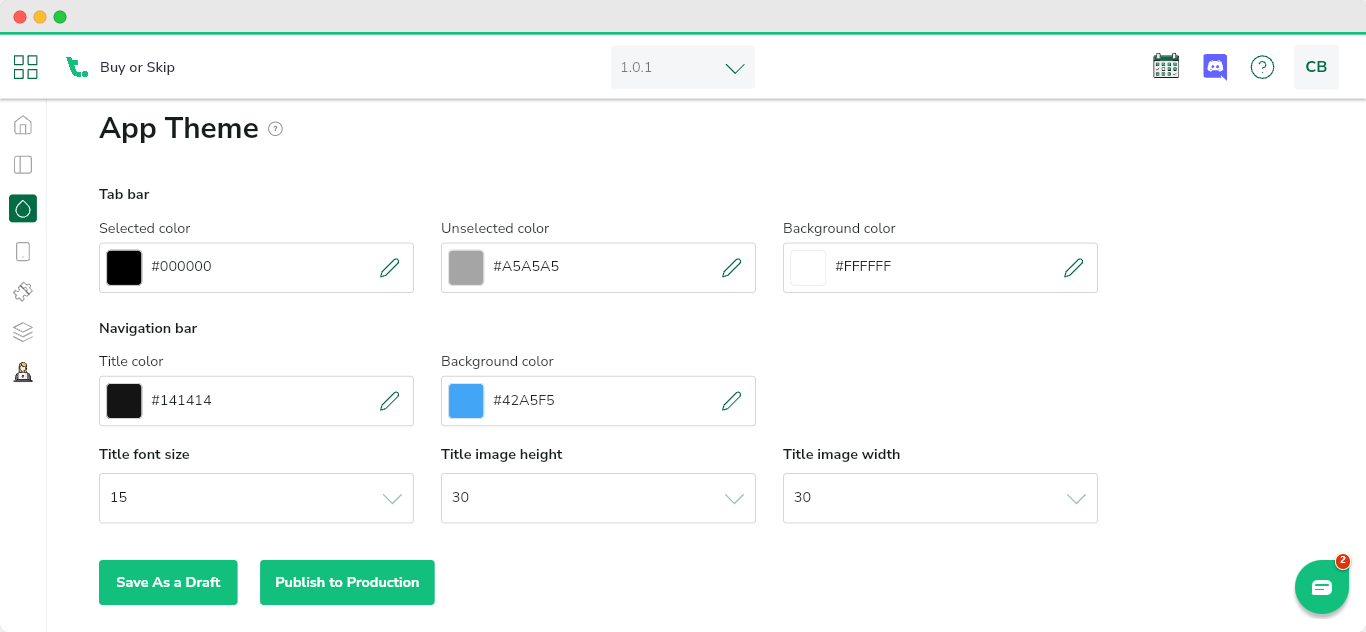The height and width of the screenshot is (632, 1366).
Task: Click the blue #42A5F5 color swatch
Action: click(x=466, y=401)
